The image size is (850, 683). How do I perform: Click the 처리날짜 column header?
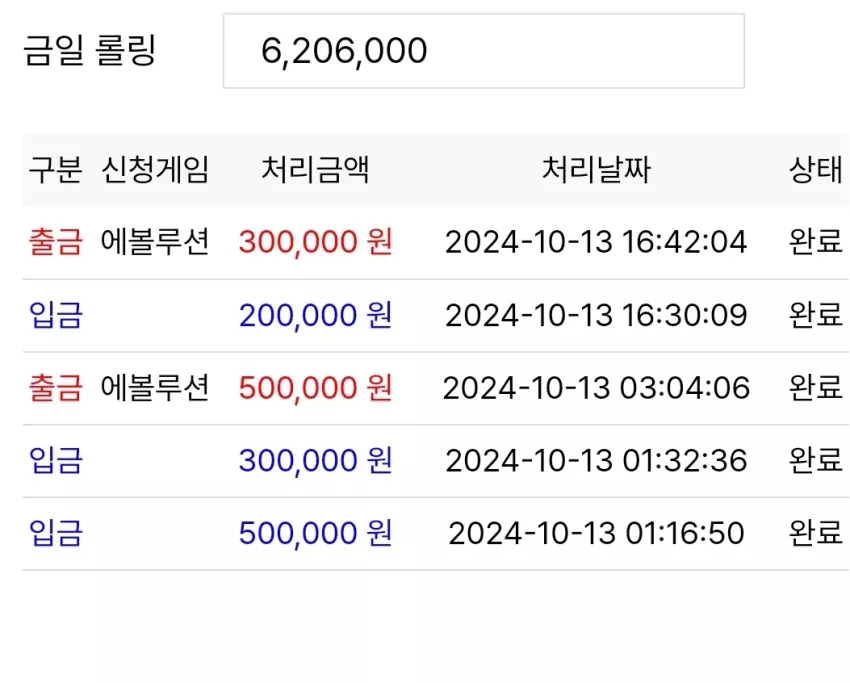coord(596,170)
